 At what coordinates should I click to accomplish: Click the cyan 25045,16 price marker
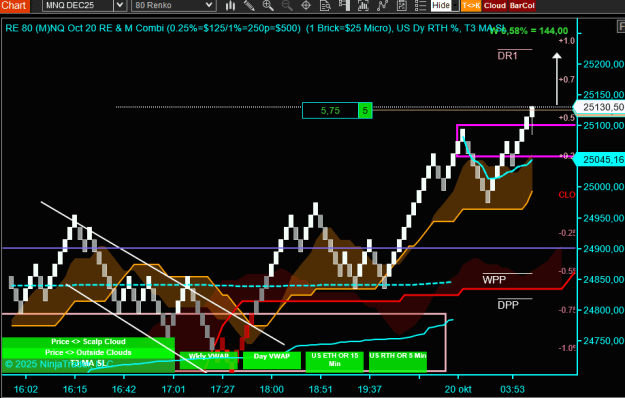tap(600, 159)
